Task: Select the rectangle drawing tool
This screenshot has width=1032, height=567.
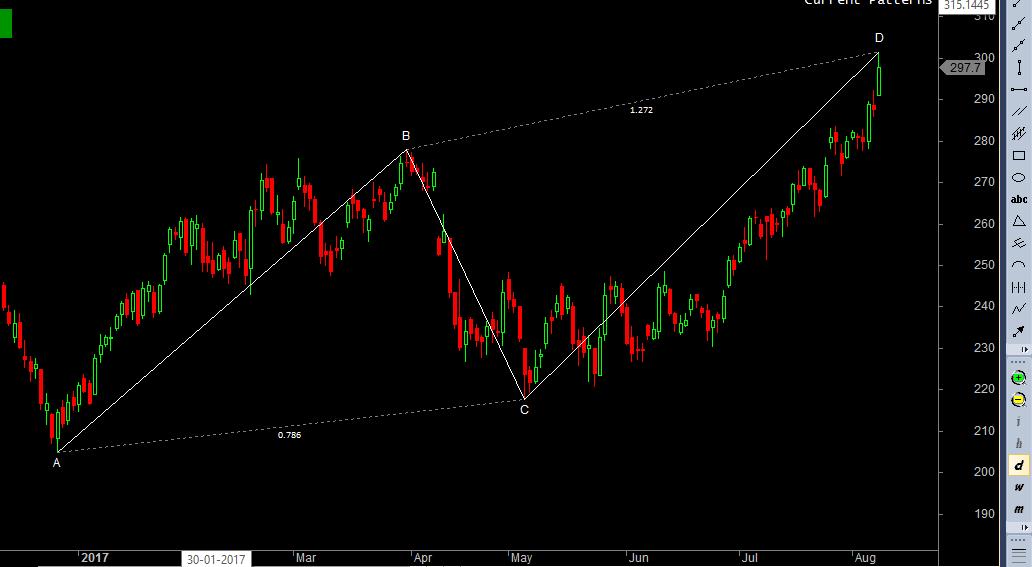Action: pos(1019,155)
